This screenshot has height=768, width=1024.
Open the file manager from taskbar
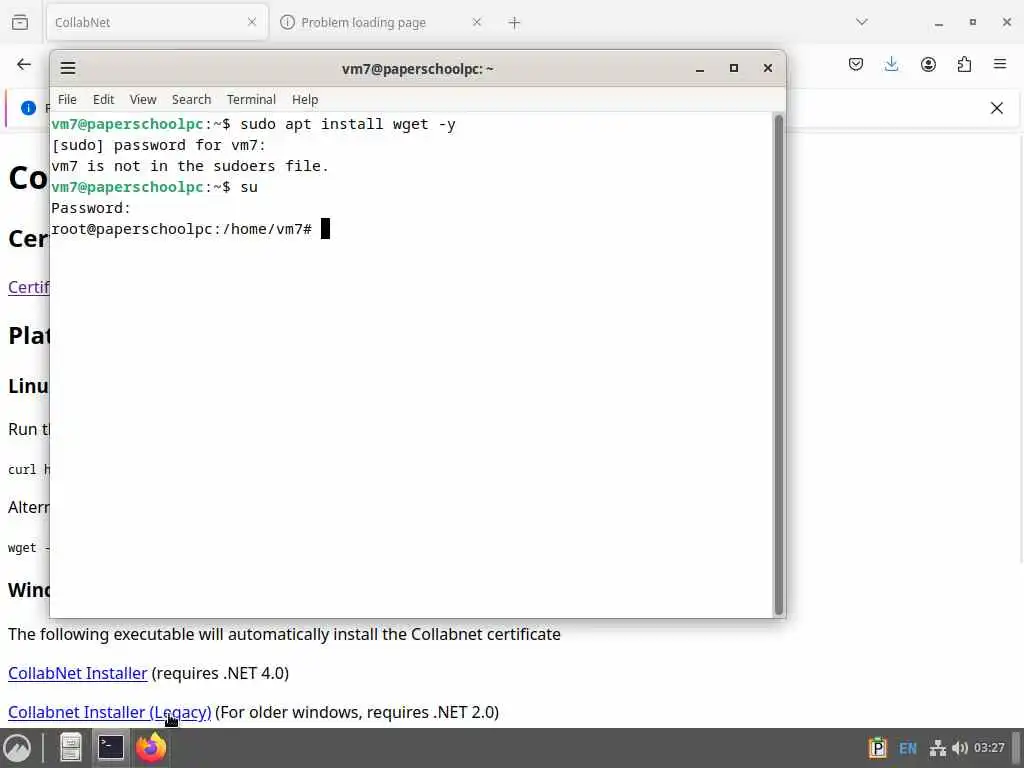point(71,748)
